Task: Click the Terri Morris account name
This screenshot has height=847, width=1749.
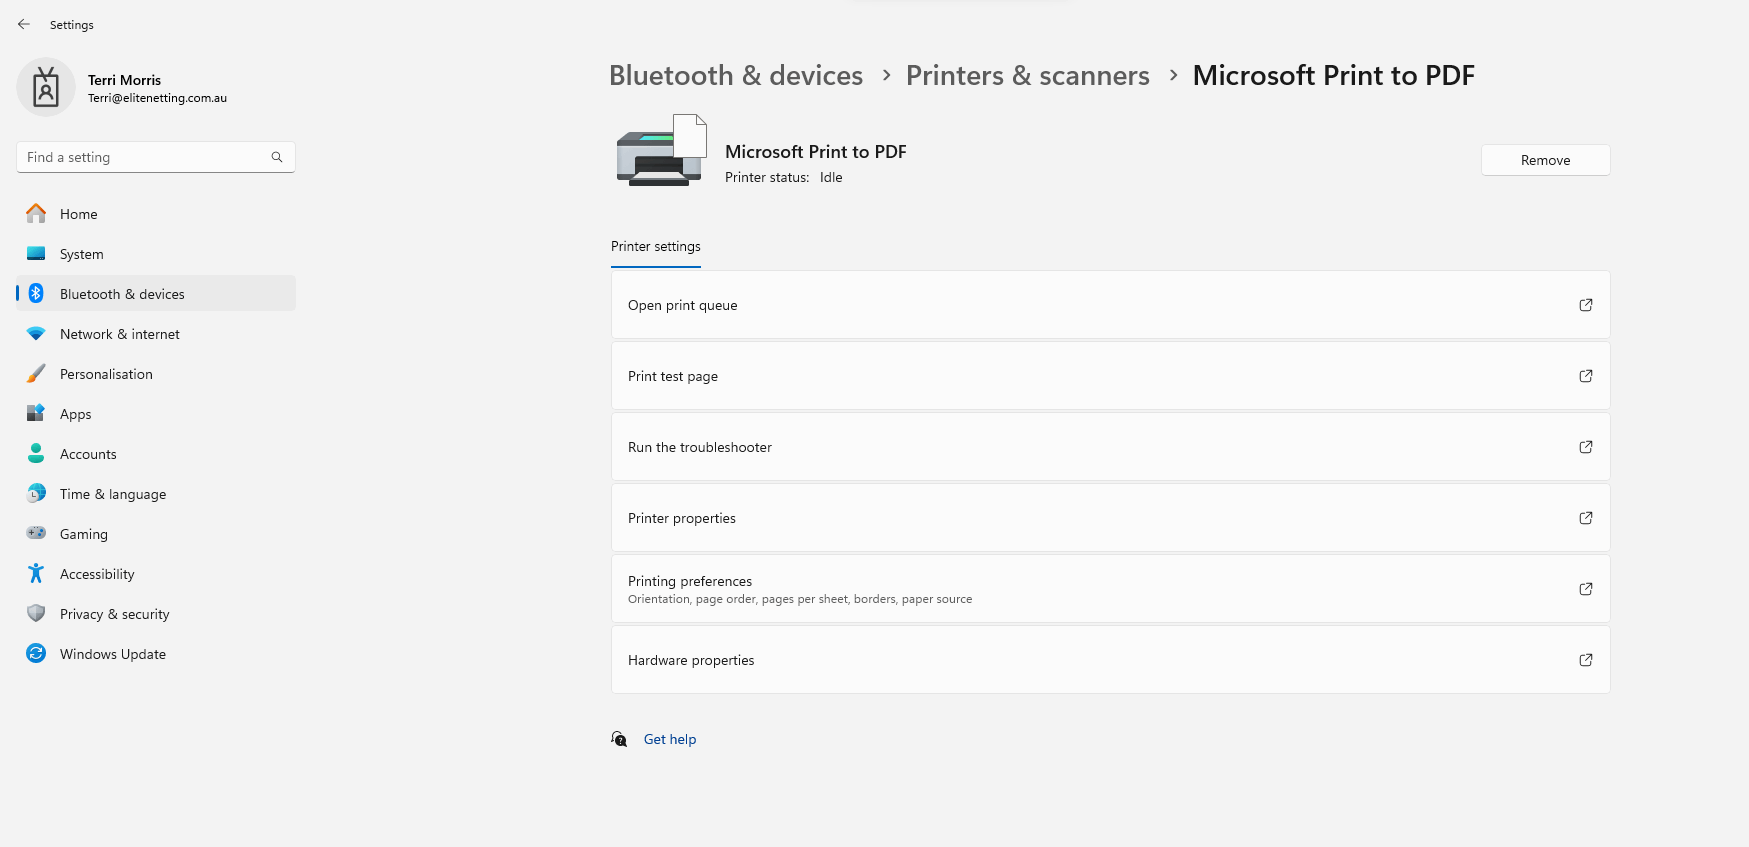Action: [124, 80]
